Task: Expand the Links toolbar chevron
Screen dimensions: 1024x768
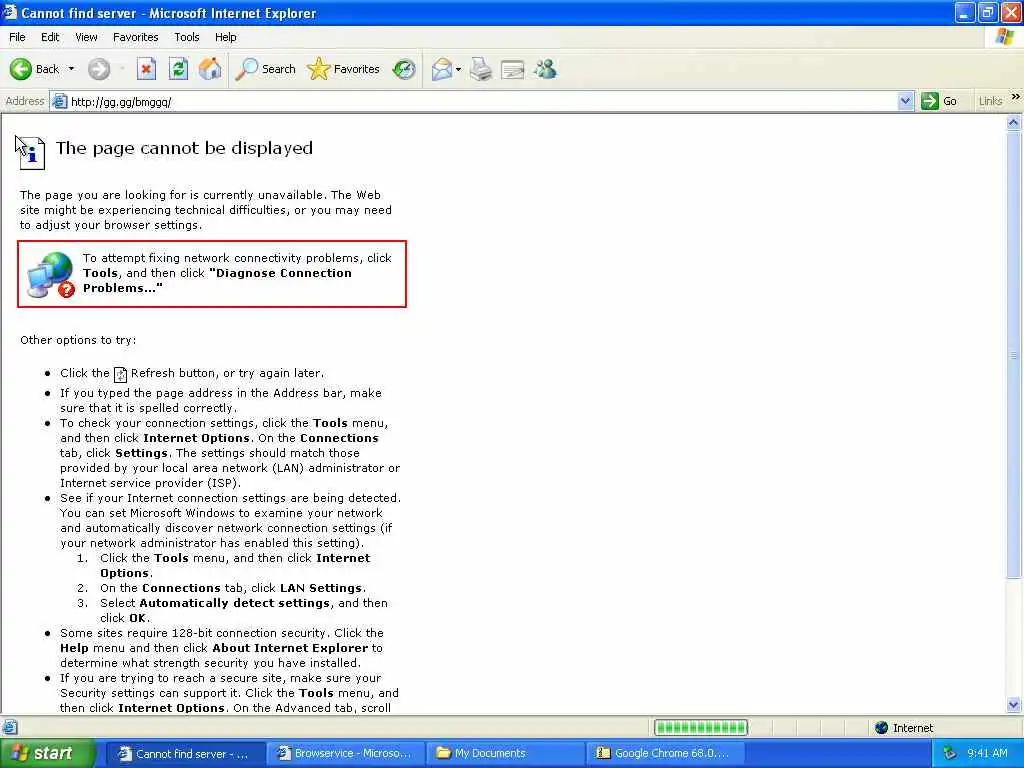Action: (1015, 97)
